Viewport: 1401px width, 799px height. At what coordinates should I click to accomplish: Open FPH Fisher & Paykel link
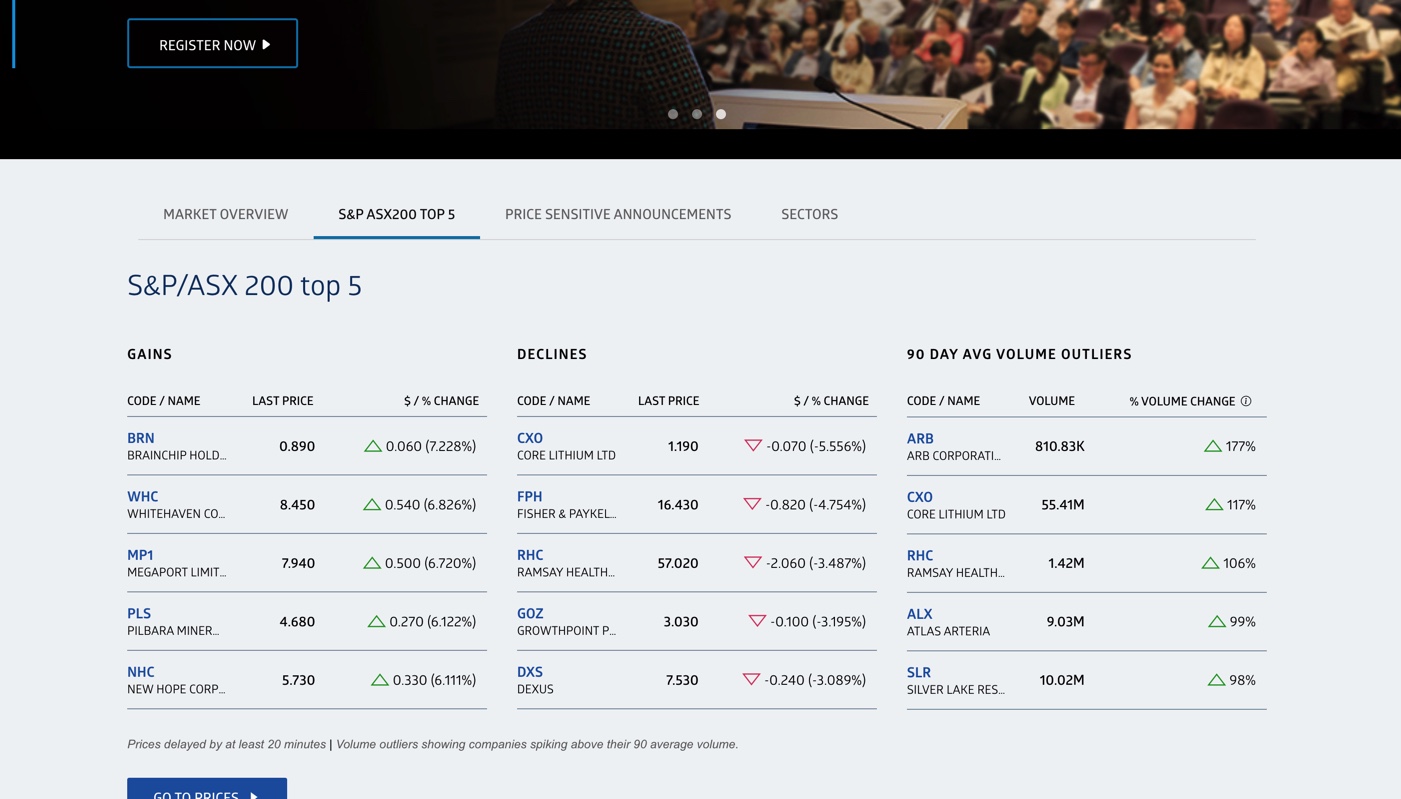pyautogui.click(x=530, y=496)
